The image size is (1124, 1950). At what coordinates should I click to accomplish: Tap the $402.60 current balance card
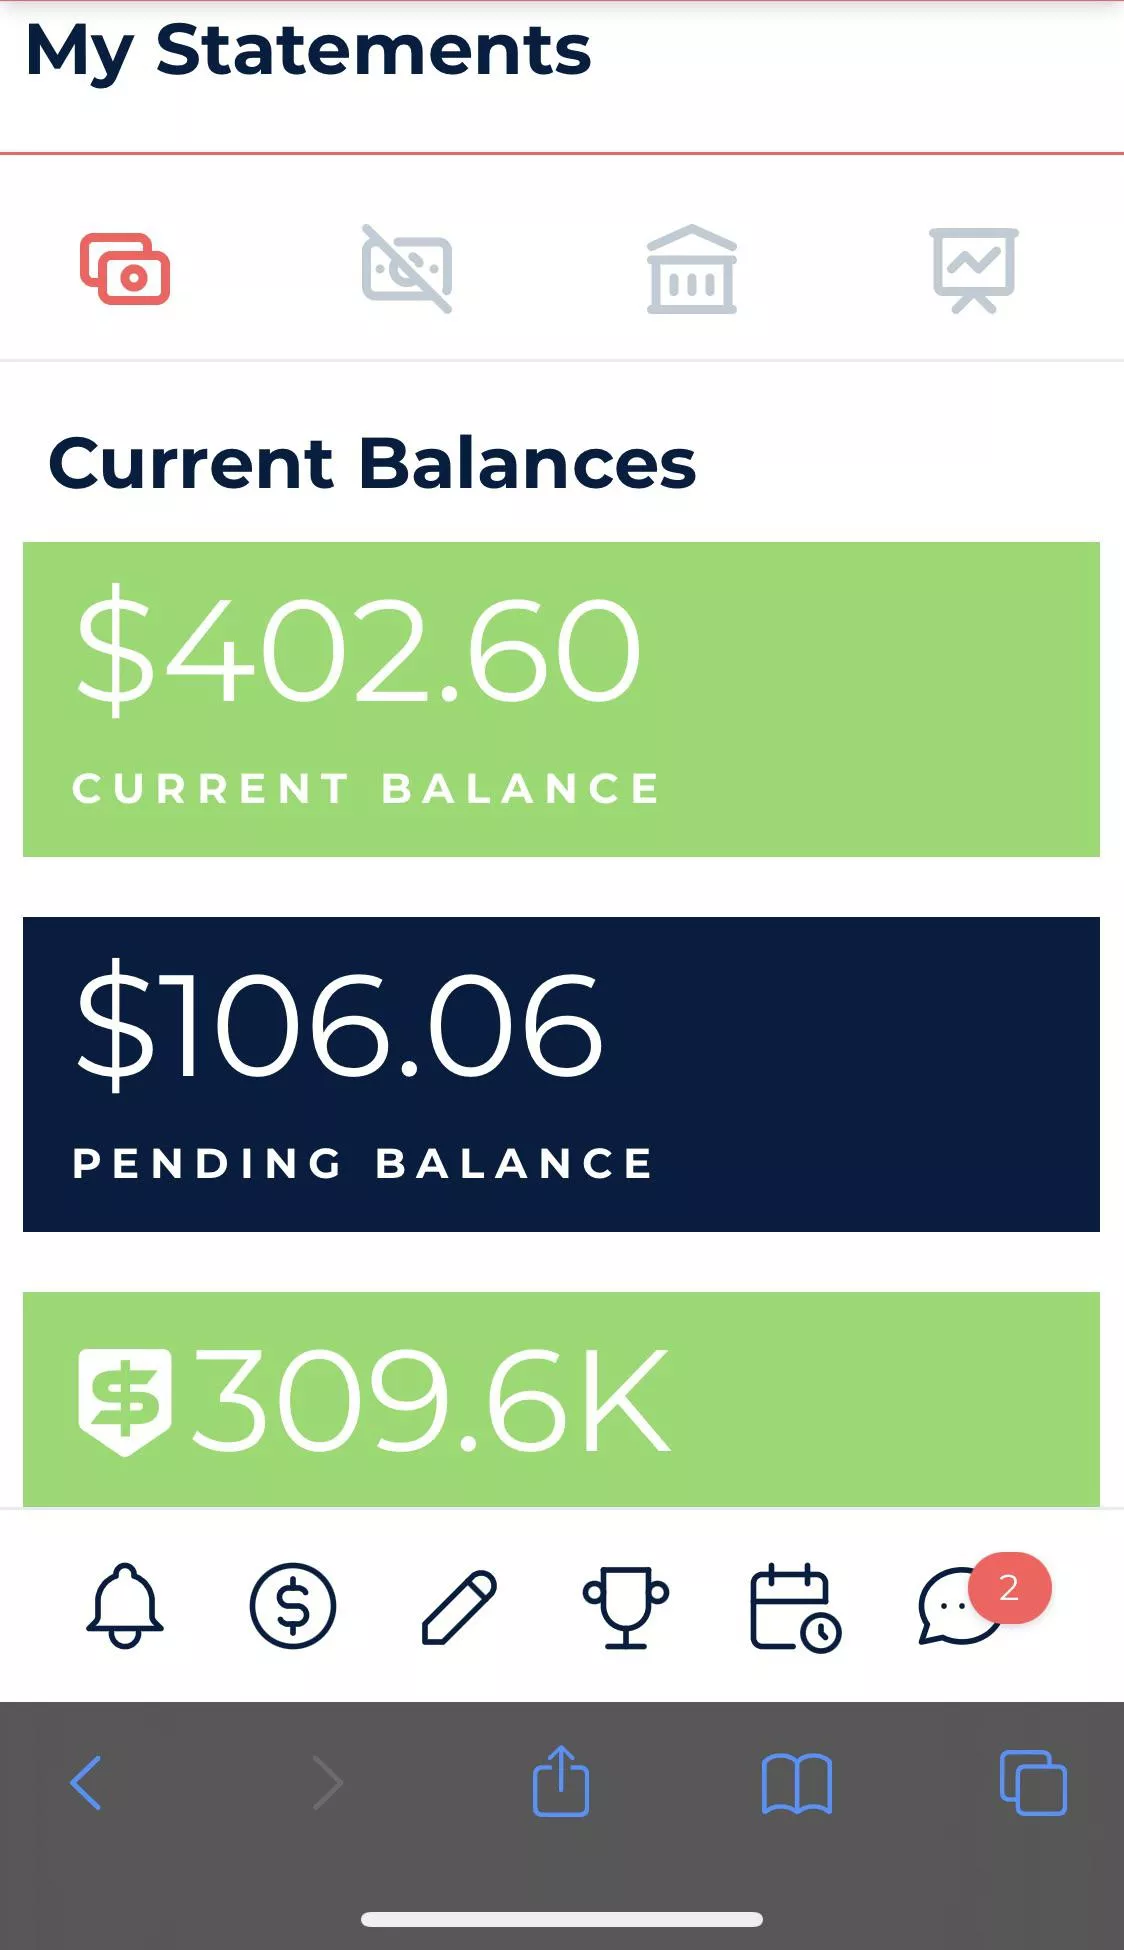[x=561, y=699]
